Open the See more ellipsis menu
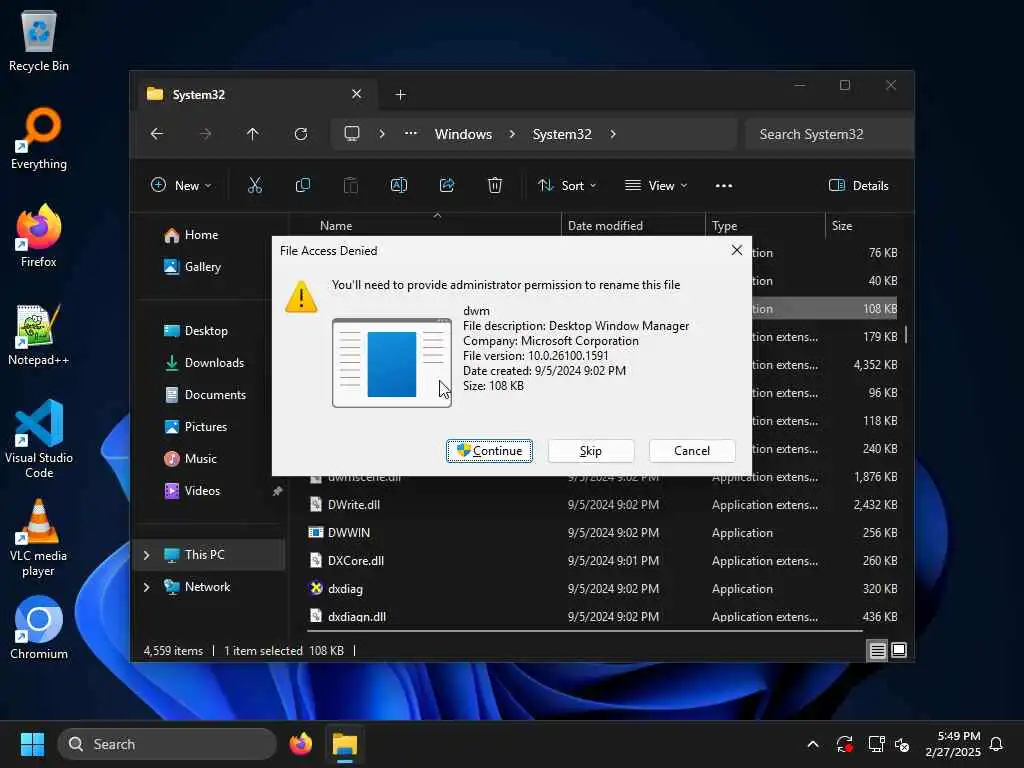The image size is (1024, 768). 724,185
